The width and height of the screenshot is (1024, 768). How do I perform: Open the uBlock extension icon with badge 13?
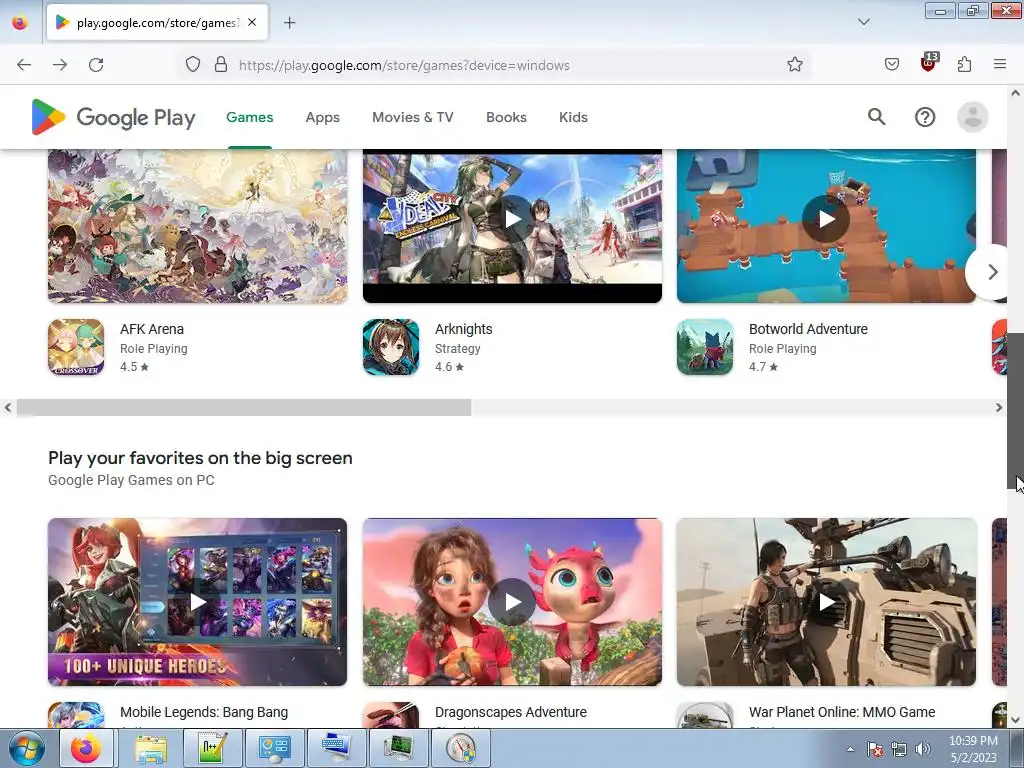click(929, 63)
